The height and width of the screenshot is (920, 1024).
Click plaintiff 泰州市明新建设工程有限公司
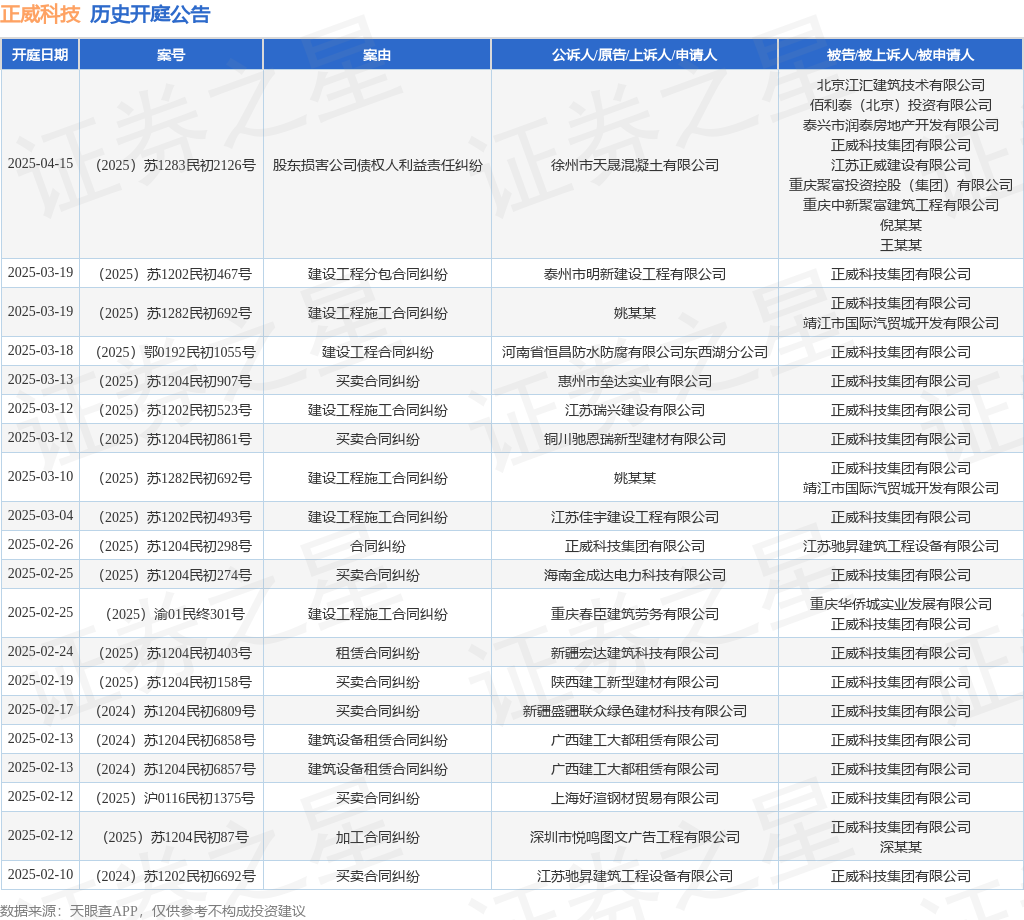coord(634,274)
